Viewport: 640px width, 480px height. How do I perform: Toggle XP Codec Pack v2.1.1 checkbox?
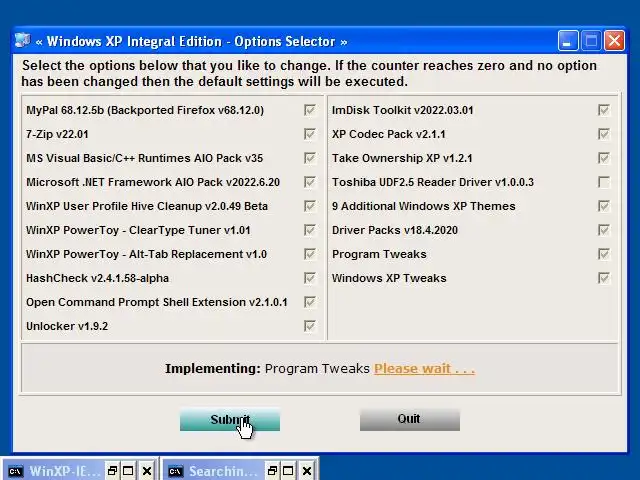click(x=604, y=134)
